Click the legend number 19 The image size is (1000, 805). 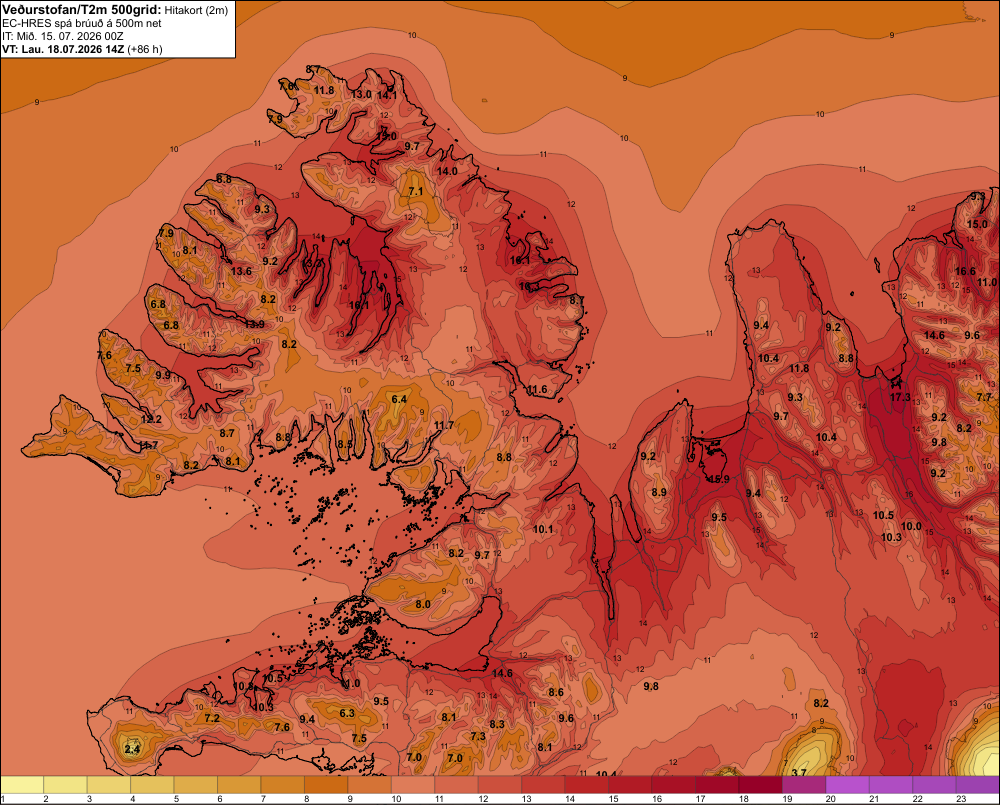[x=787, y=799]
